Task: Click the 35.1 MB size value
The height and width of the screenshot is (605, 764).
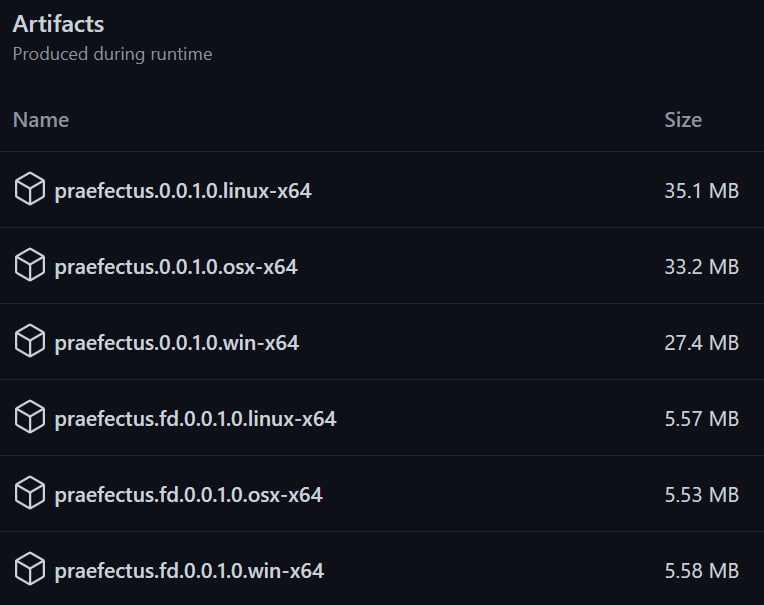Action: [x=702, y=190]
